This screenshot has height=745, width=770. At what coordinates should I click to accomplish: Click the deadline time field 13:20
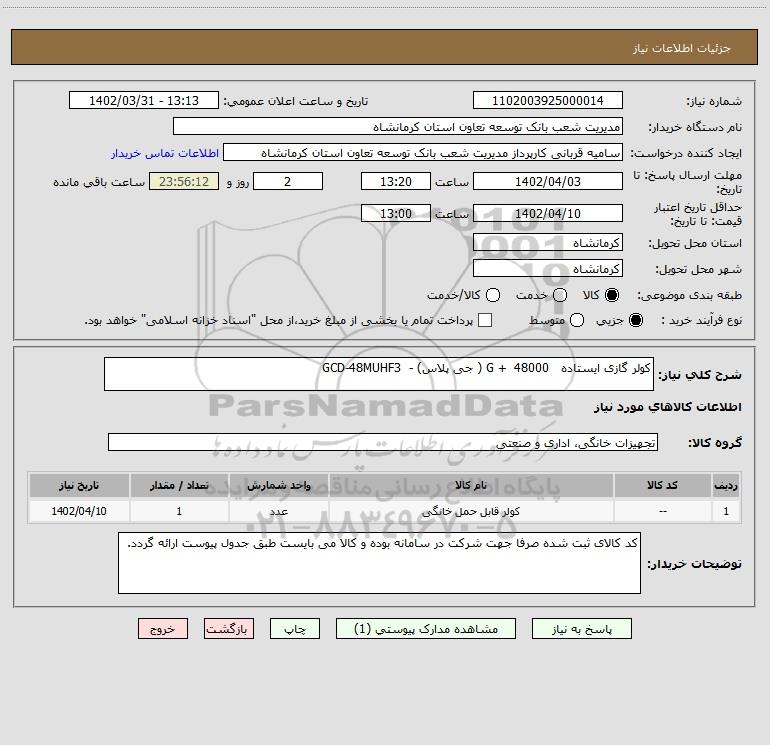(x=396, y=181)
